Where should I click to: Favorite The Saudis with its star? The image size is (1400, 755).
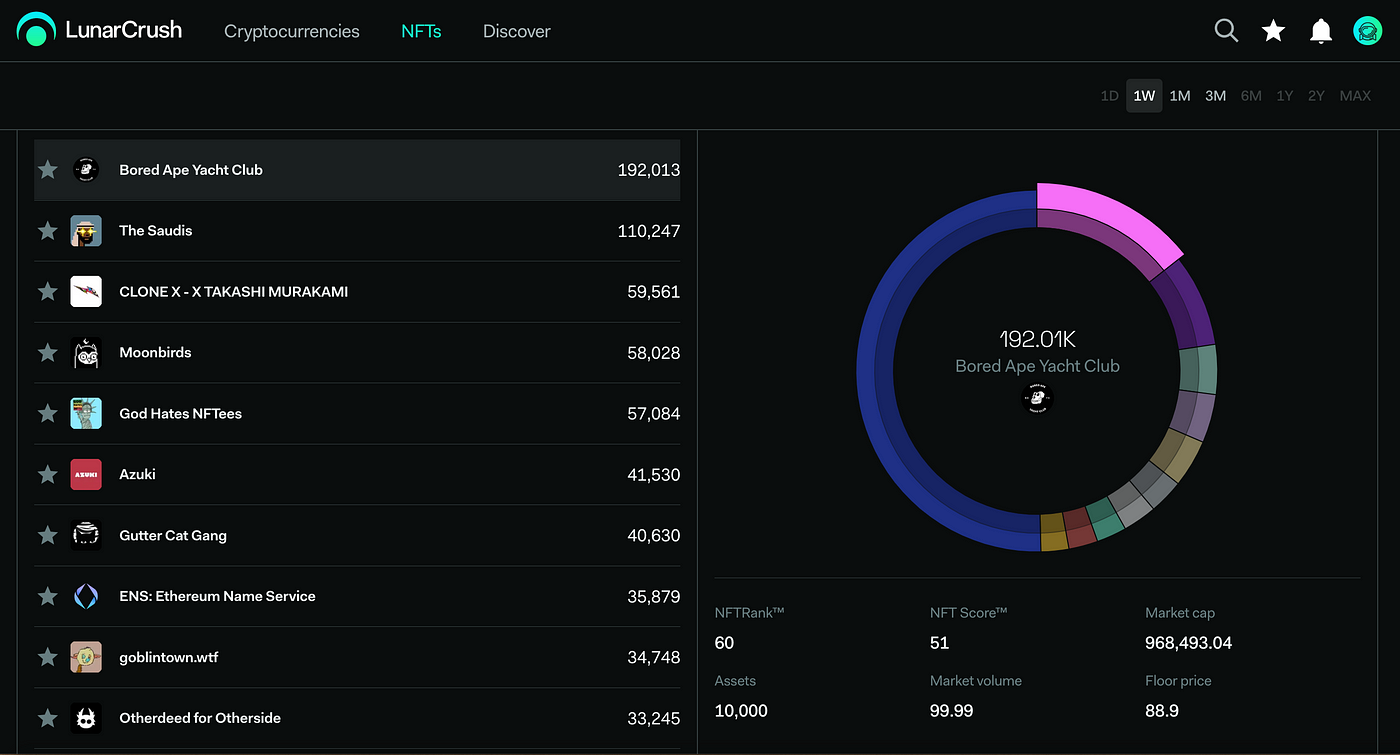click(47, 231)
